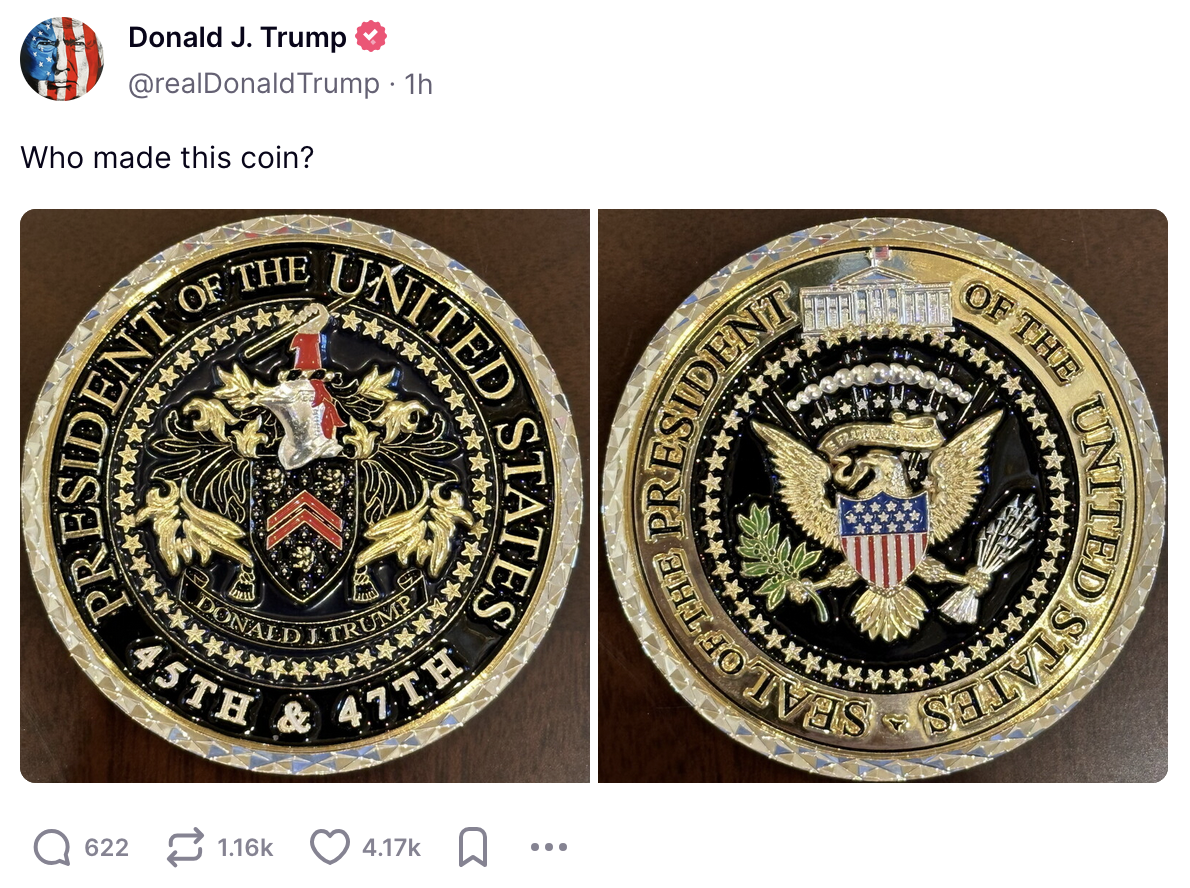Click the 1.16k reposts count
Viewport: 1190px width, 888px height.
coord(245,847)
